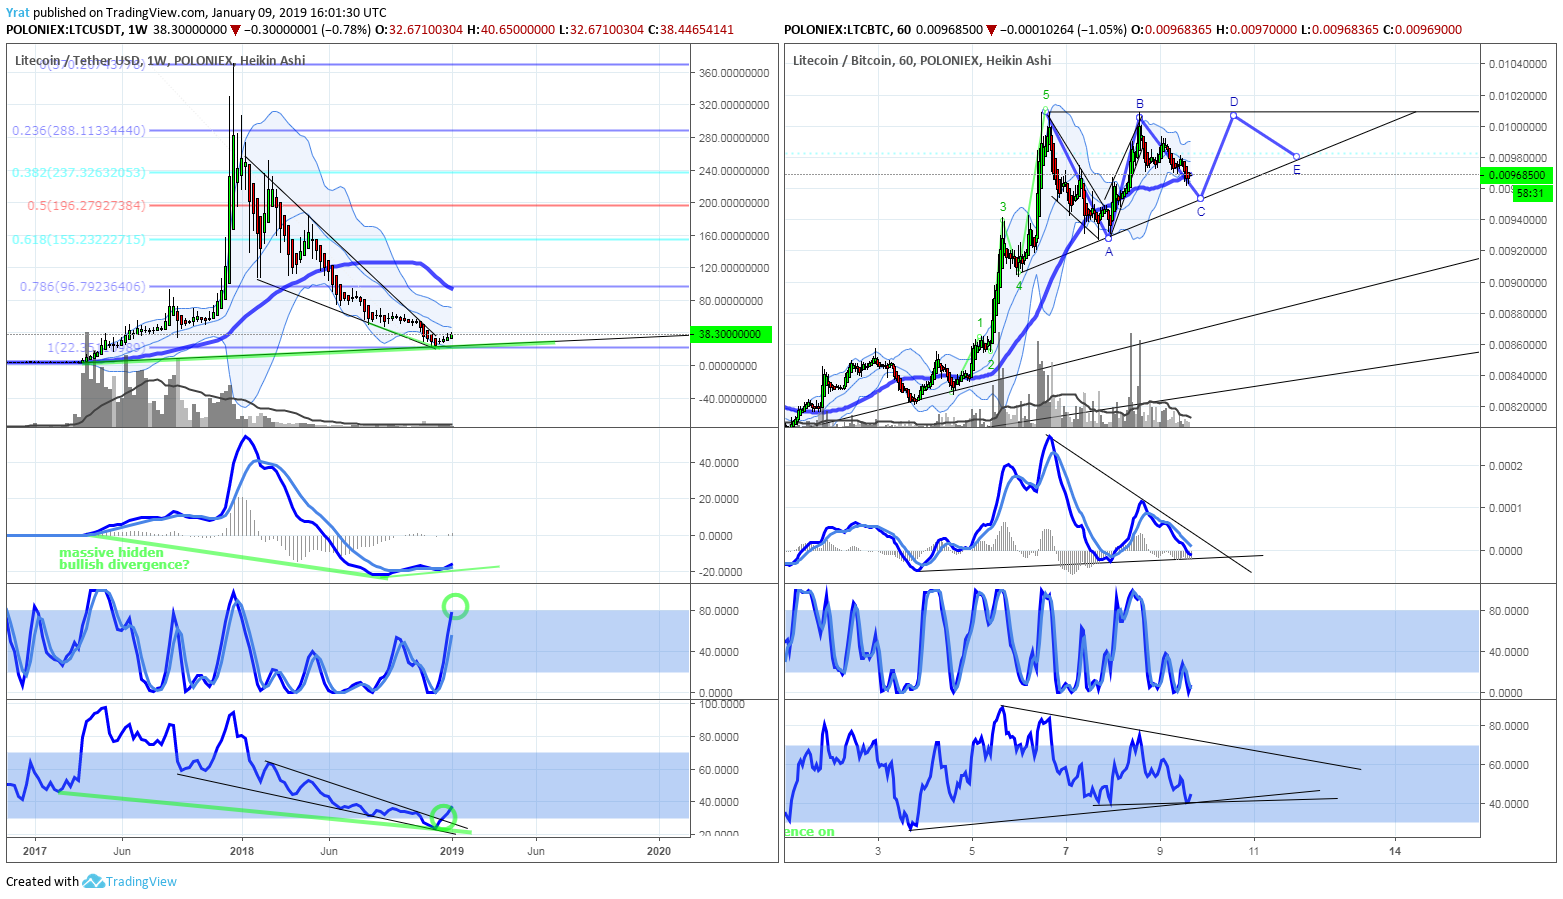Image resolution: width=1563 pixels, height=899 pixels.
Task: Click the 14 date label on the LTCBTC time axis
Action: tap(1395, 851)
